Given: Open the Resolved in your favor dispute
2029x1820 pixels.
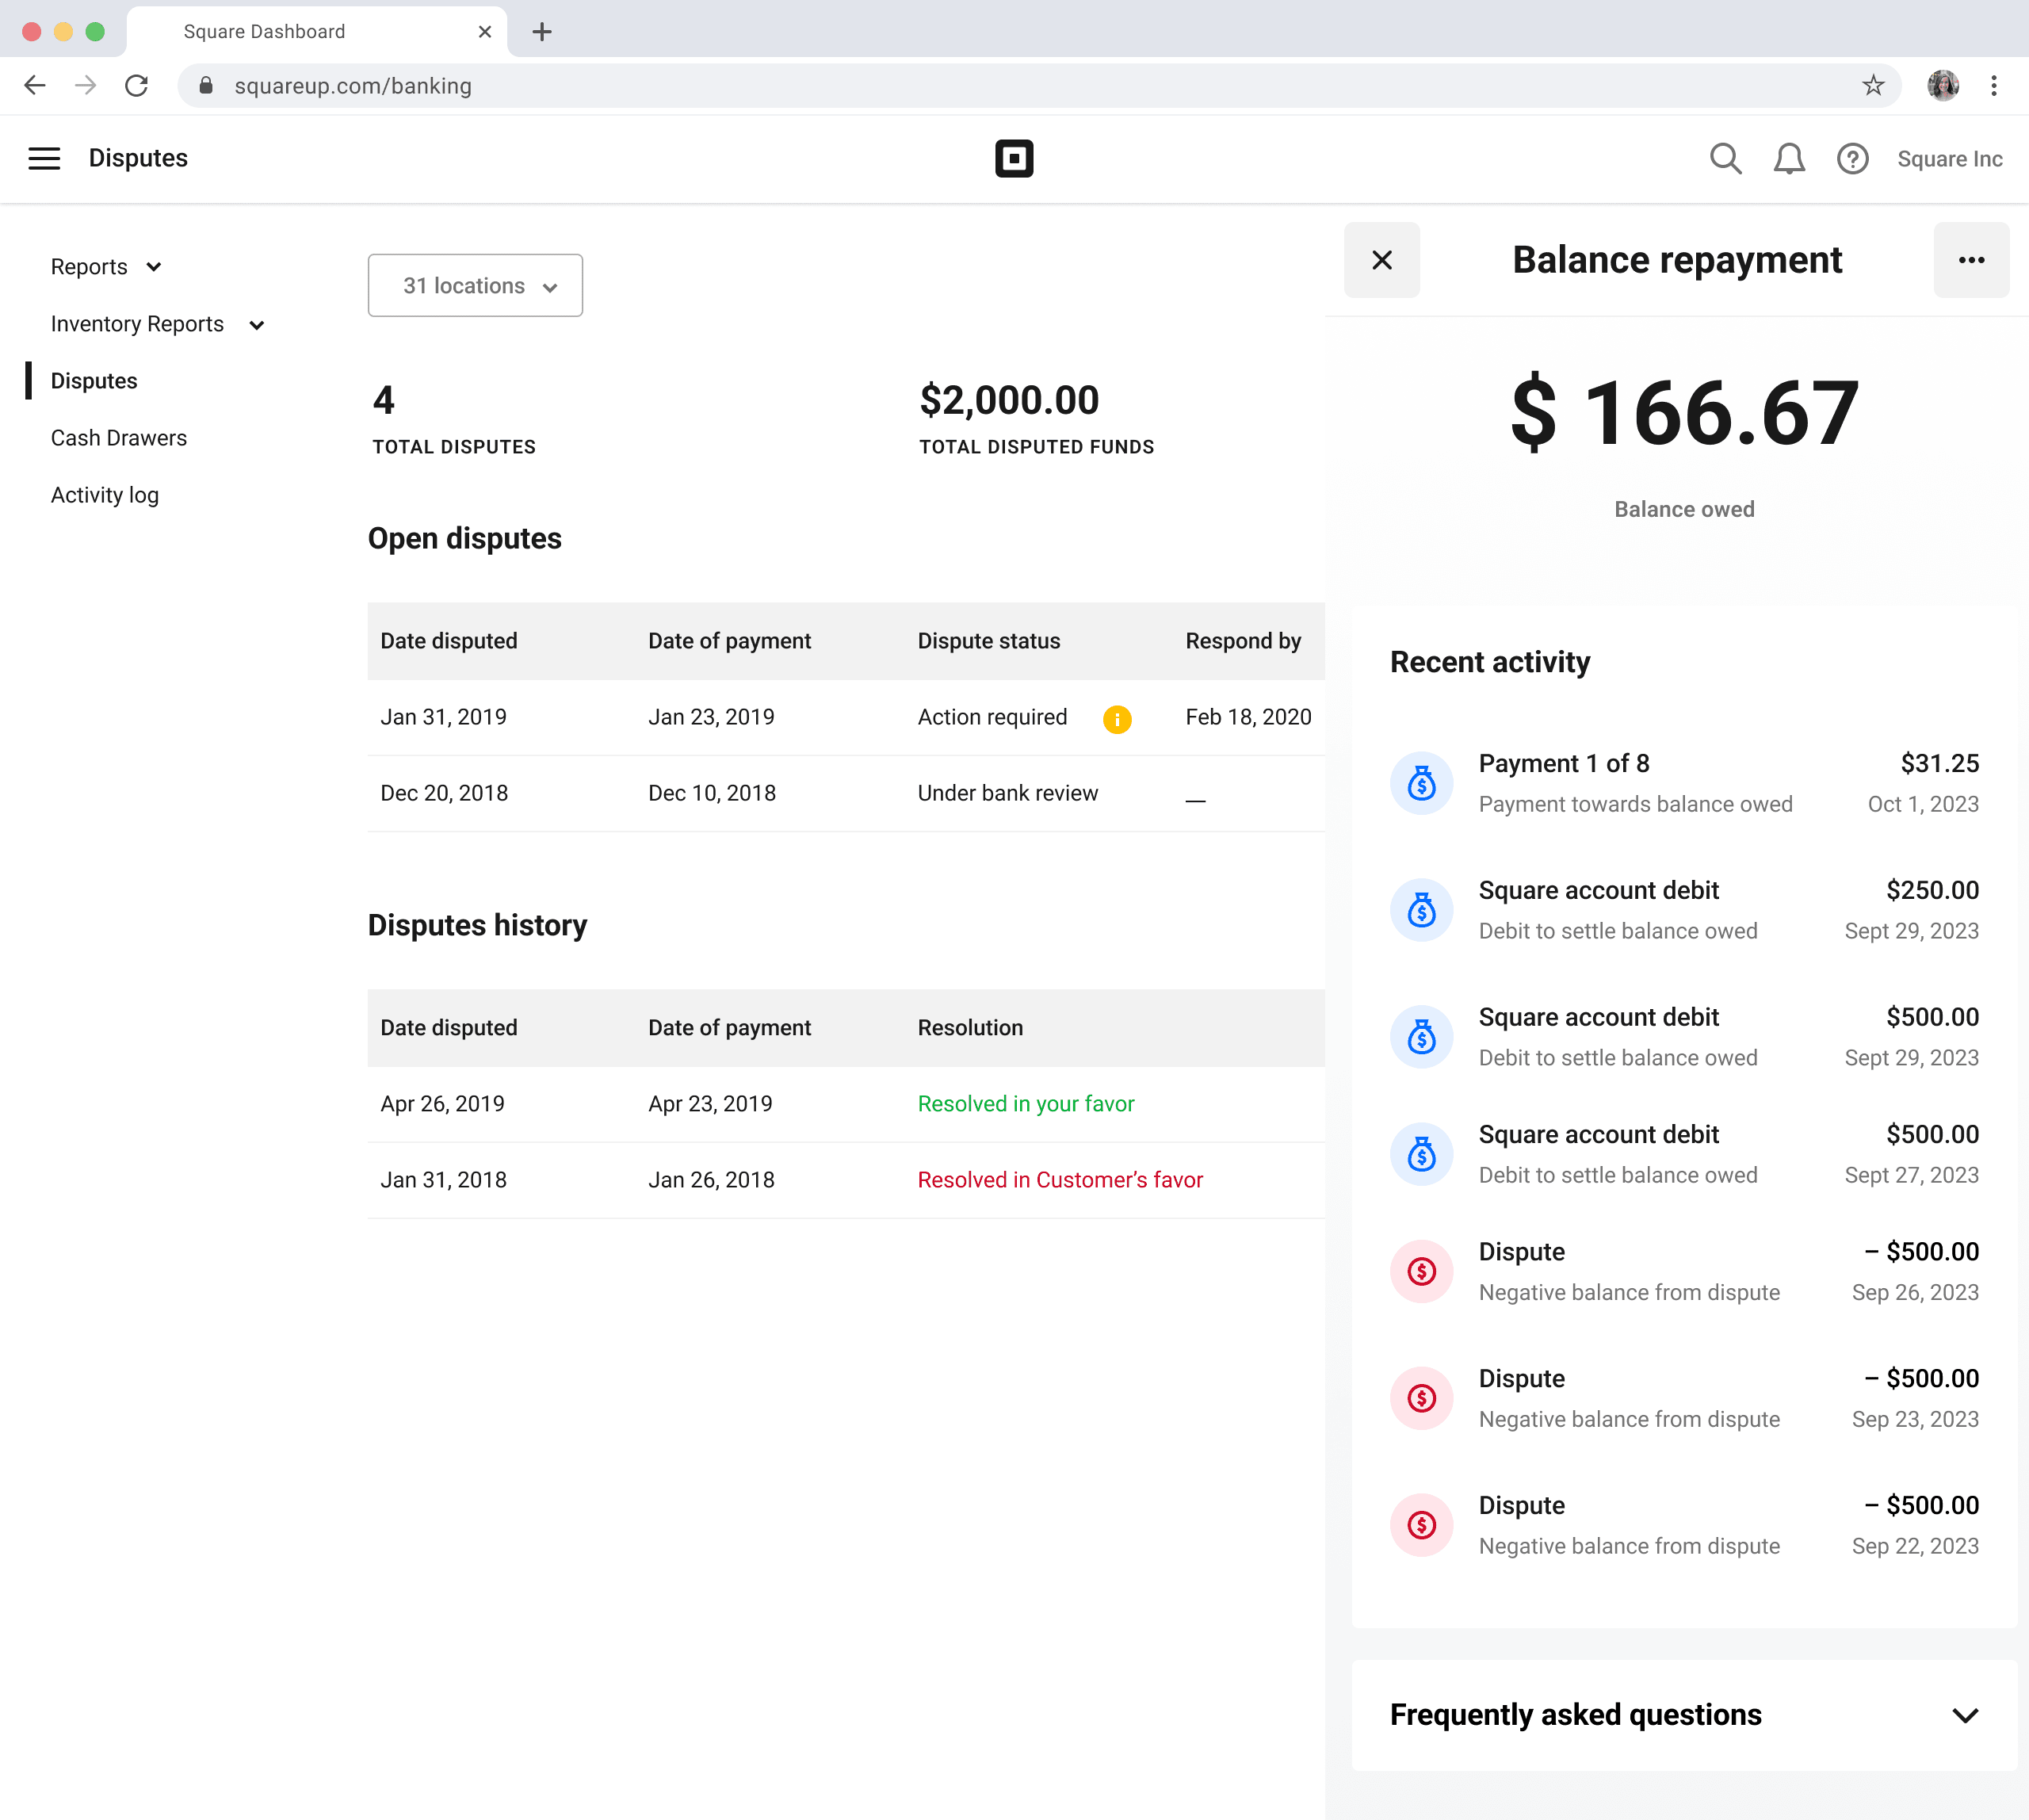Looking at the screenshot, I should point(1025,1104).
